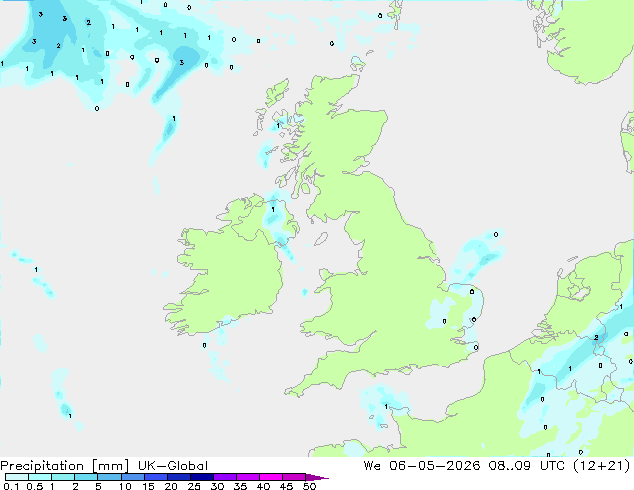Click the '1' value in the Atlantic west of Ireland
The height and width of the screenshot is (490, 634).
[36, 269]
